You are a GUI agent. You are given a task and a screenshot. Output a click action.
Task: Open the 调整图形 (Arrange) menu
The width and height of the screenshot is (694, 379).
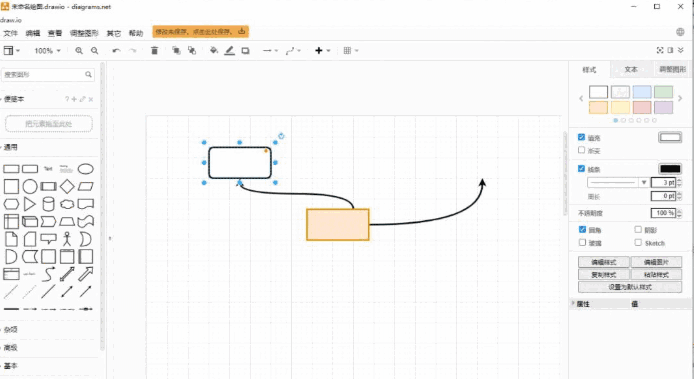tap(84, 33)
